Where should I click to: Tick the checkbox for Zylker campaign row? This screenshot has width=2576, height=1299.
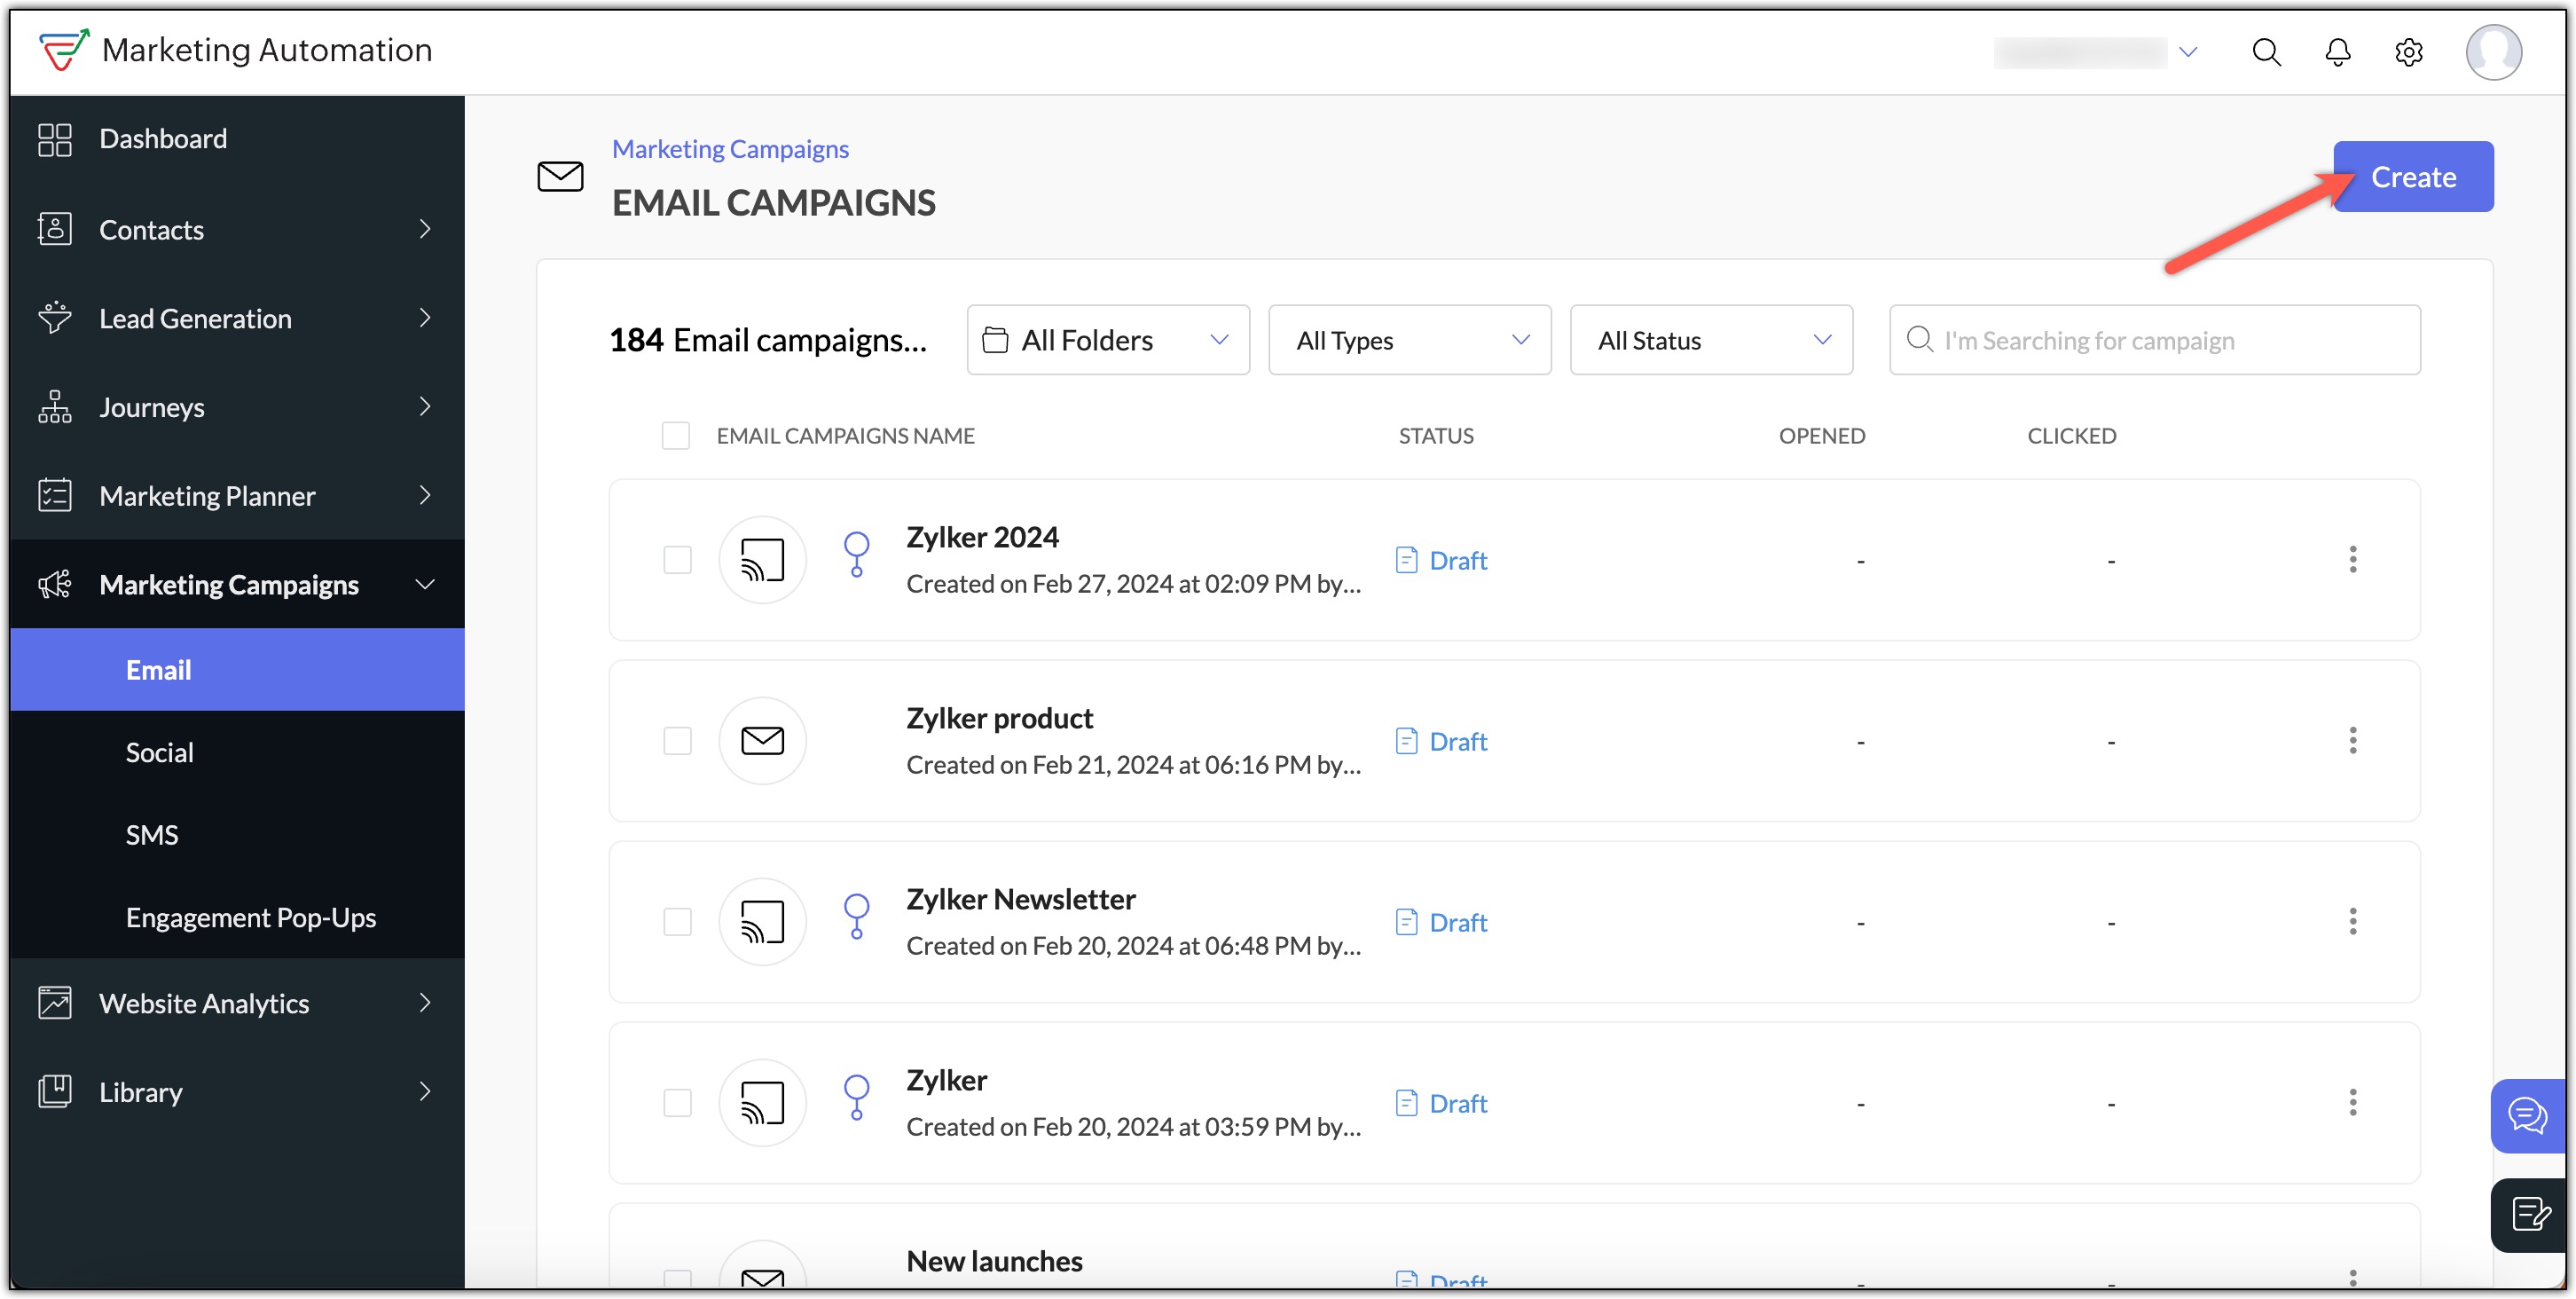[x=678, y=1103]
